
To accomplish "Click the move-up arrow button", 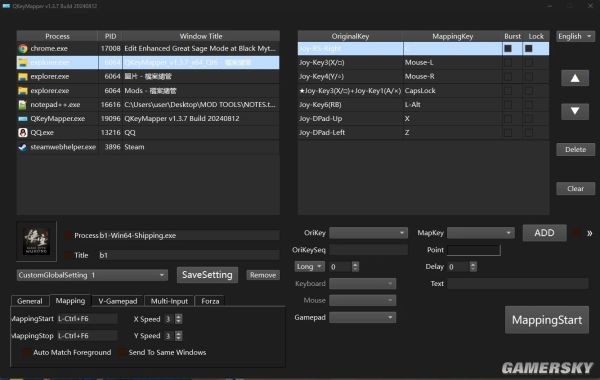I will coord(575,78).
